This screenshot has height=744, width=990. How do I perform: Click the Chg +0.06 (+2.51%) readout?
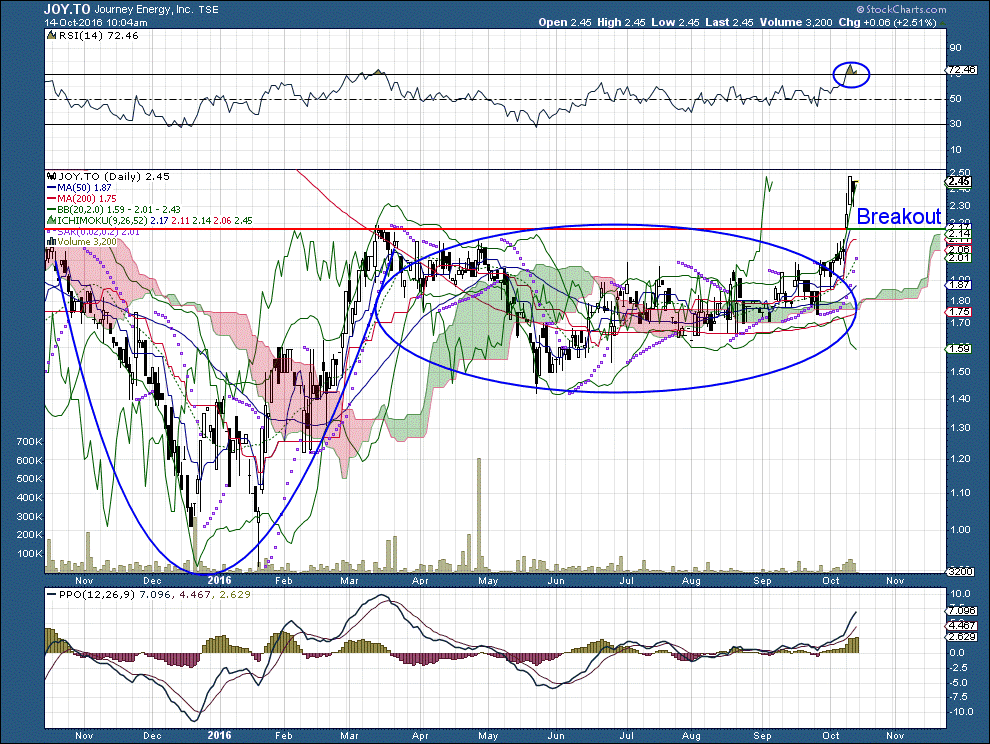click(x=888, y=23)
